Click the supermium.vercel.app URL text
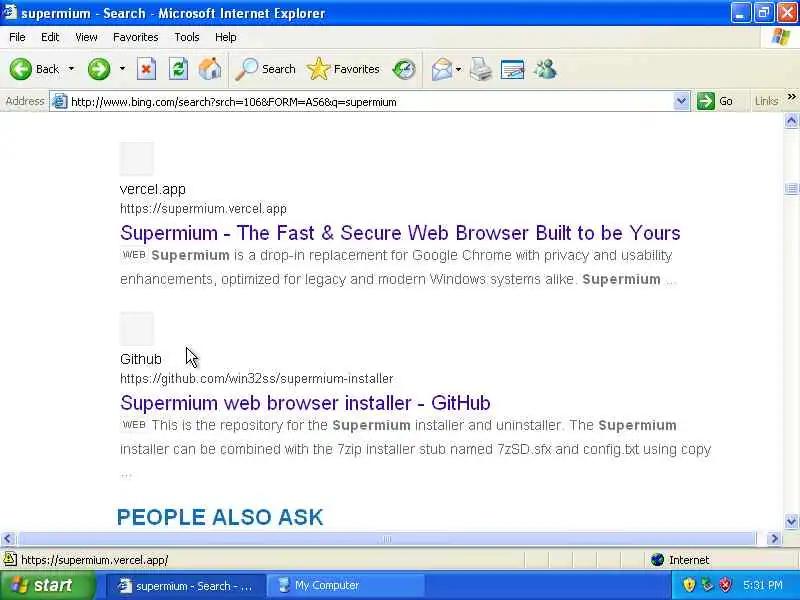The image size is (800, 600). pos(203,209)
